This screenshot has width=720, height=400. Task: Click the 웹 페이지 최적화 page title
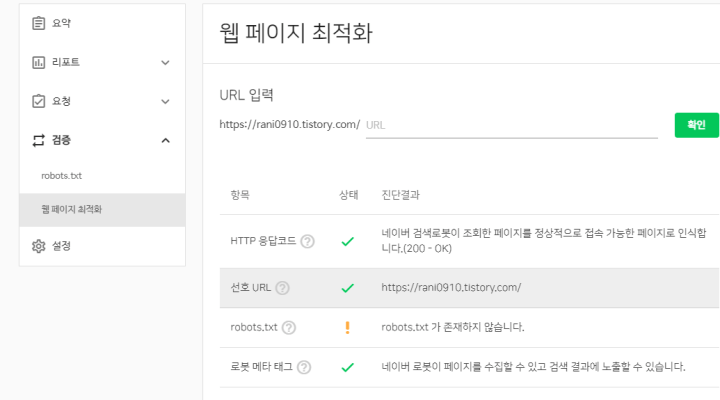(296, 33)
